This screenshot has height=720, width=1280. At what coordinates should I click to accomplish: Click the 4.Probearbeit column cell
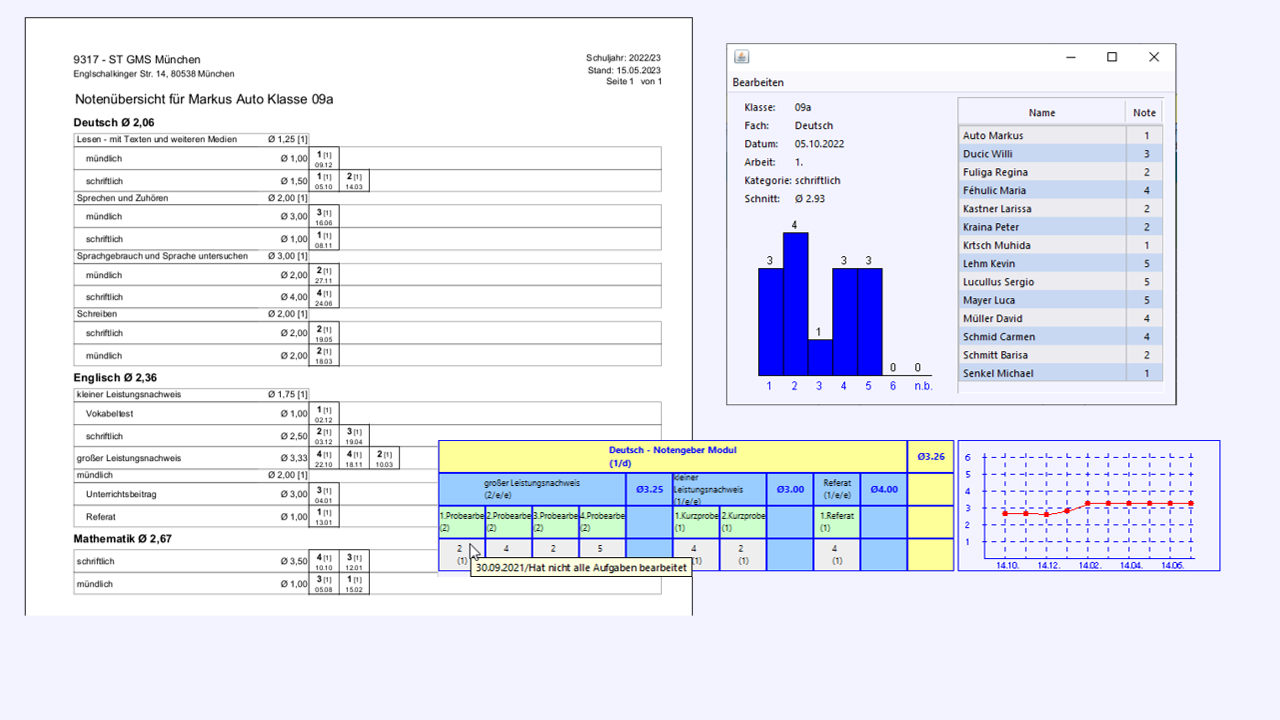pos(602,521)
